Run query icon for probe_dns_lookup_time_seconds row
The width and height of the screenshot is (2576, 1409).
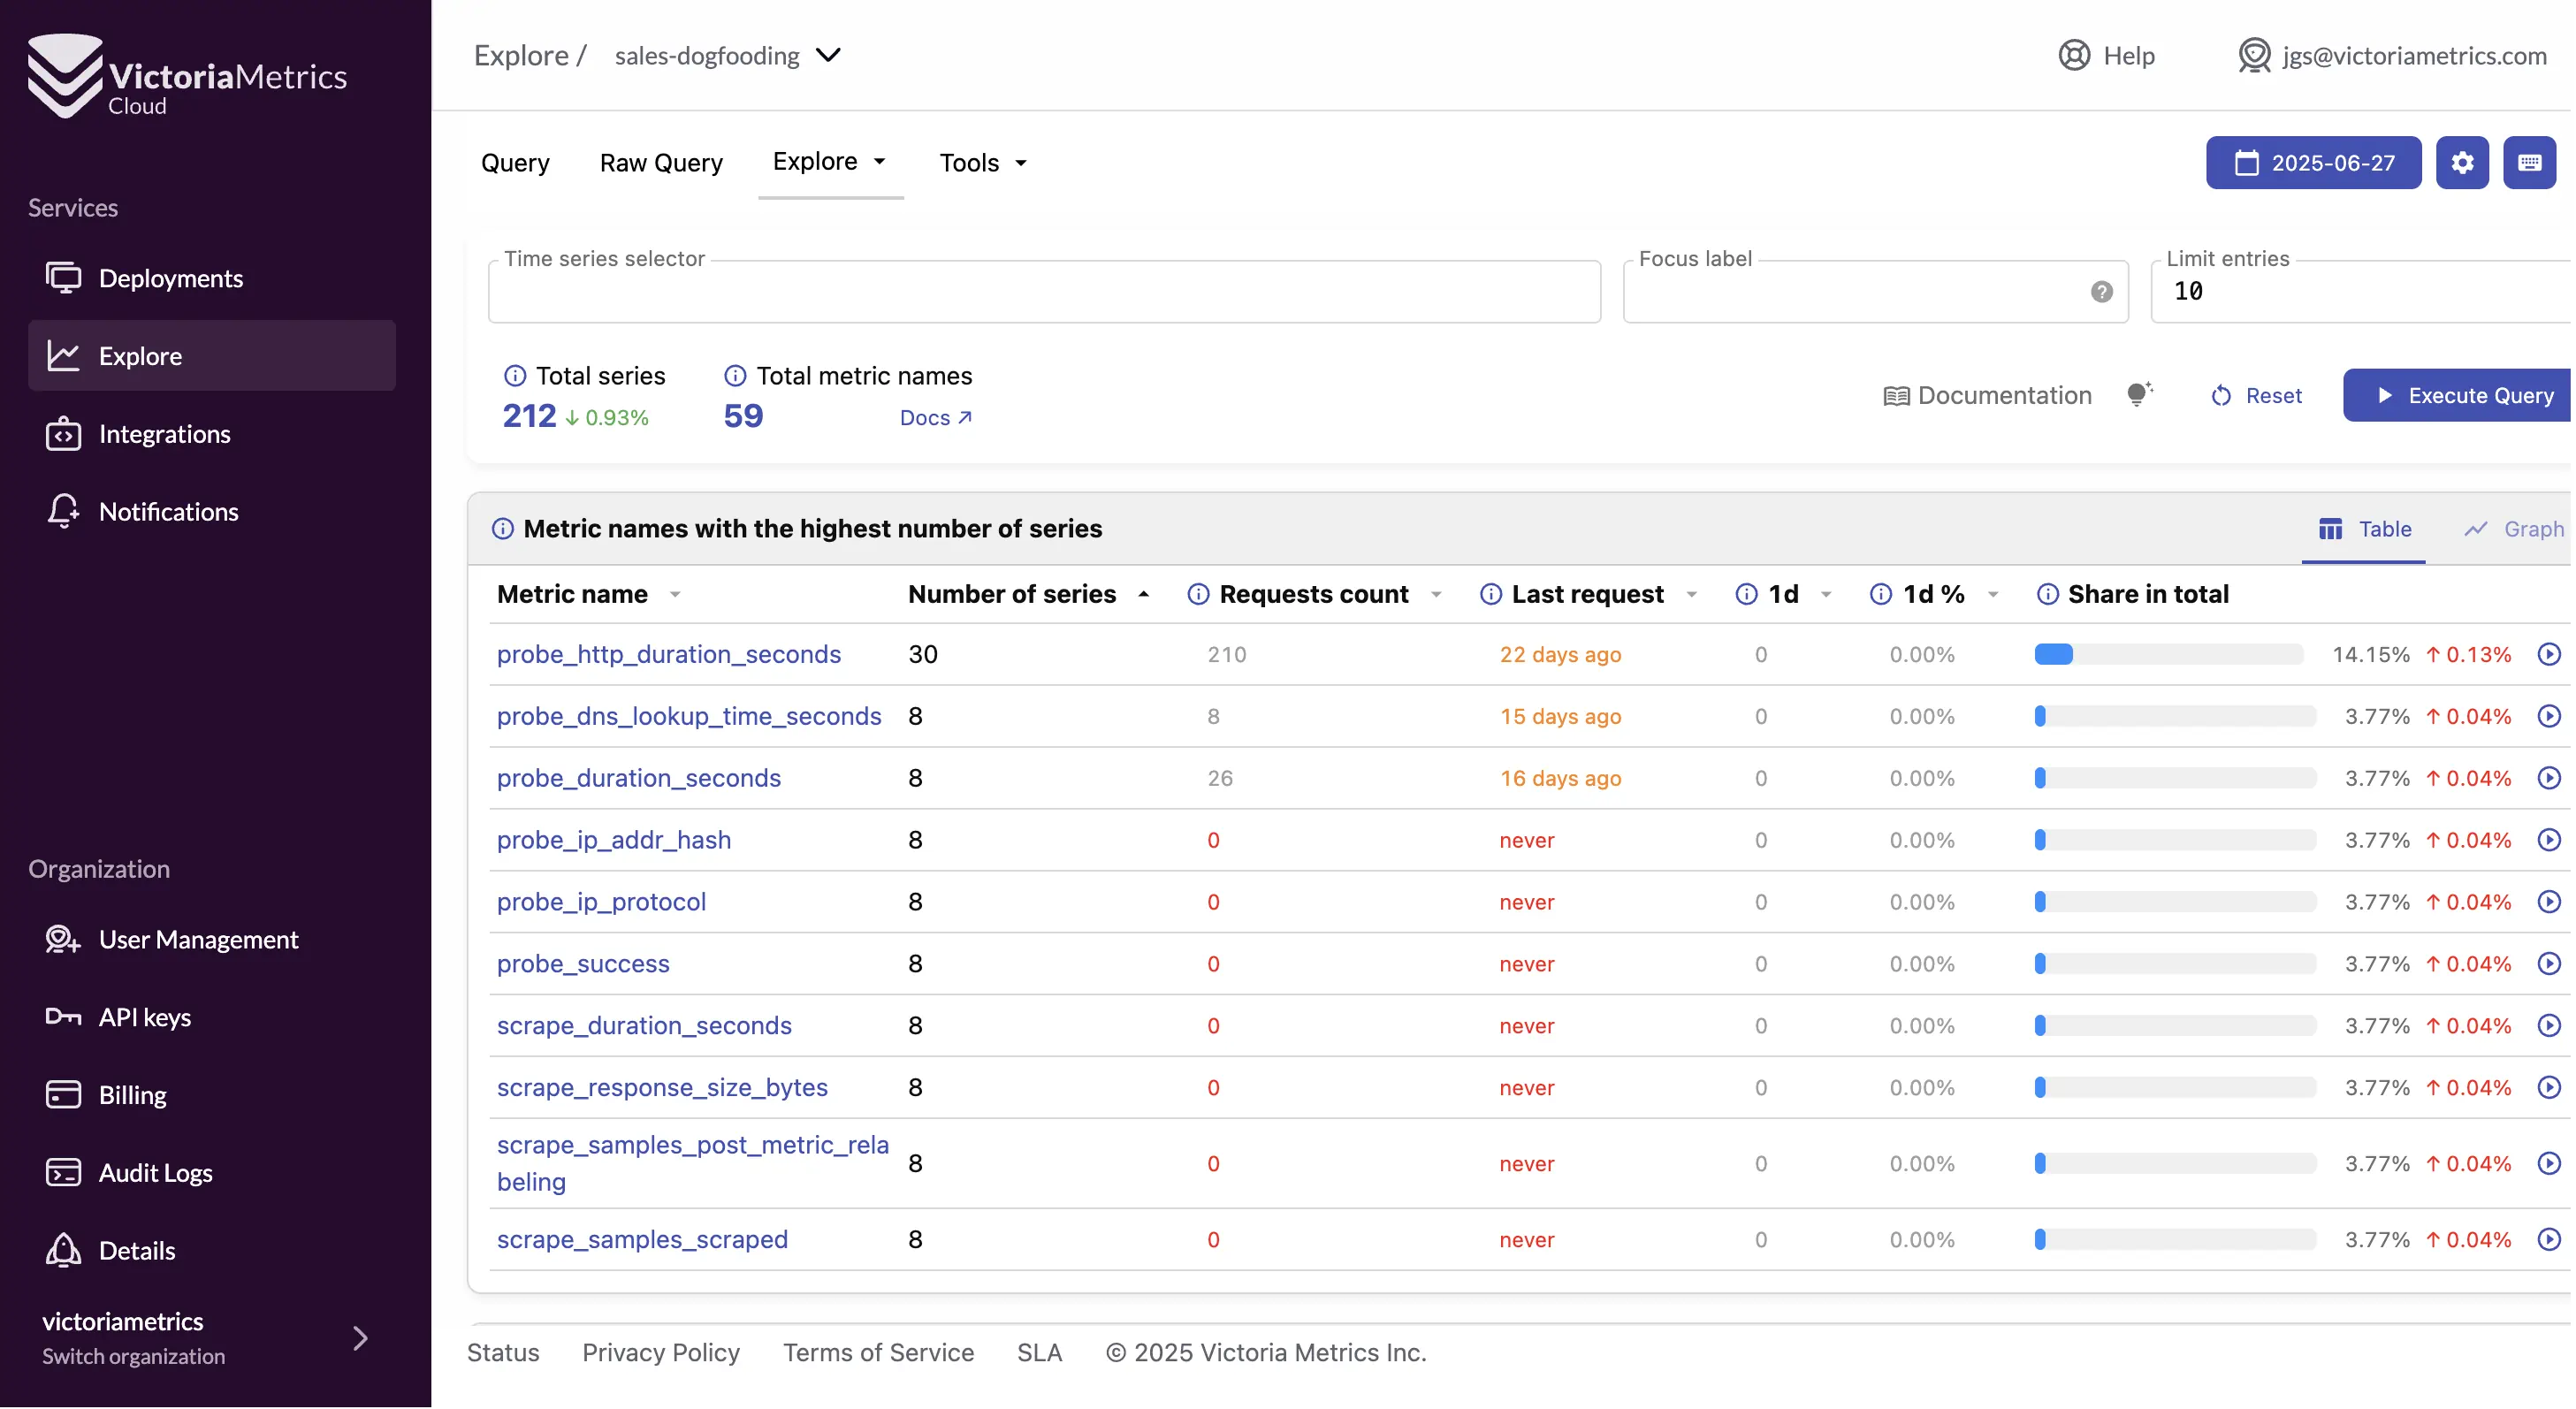(x=2549, y=717)
